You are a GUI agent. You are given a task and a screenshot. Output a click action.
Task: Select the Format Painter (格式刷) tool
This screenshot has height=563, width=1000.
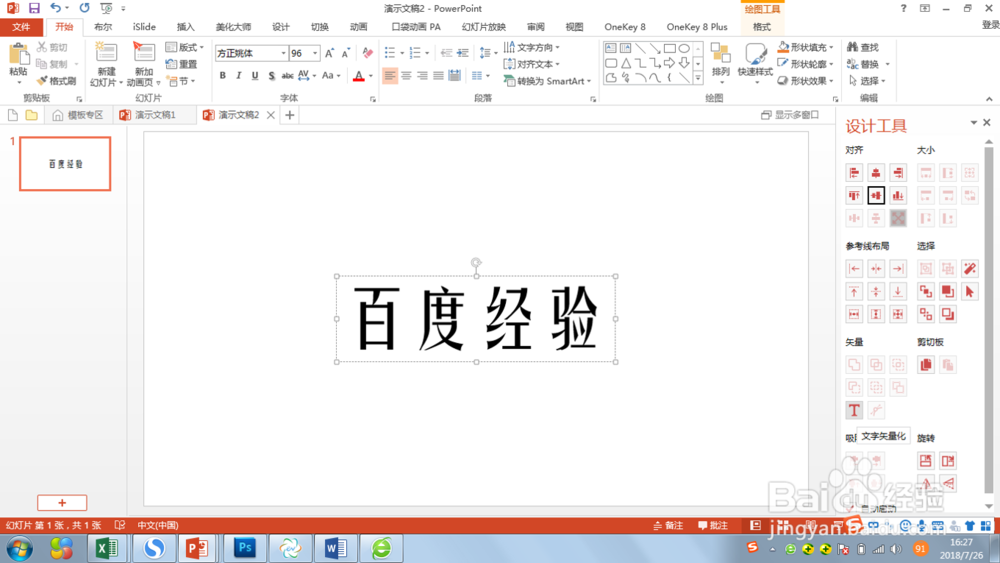pyautogui.click(x=56, y=81)
